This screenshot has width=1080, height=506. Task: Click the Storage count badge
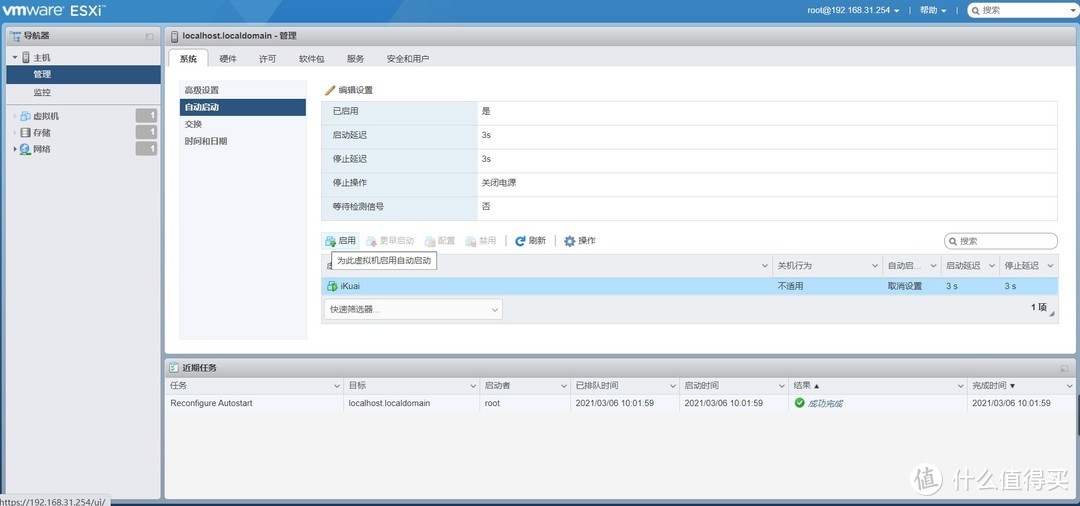click(146, 133)
